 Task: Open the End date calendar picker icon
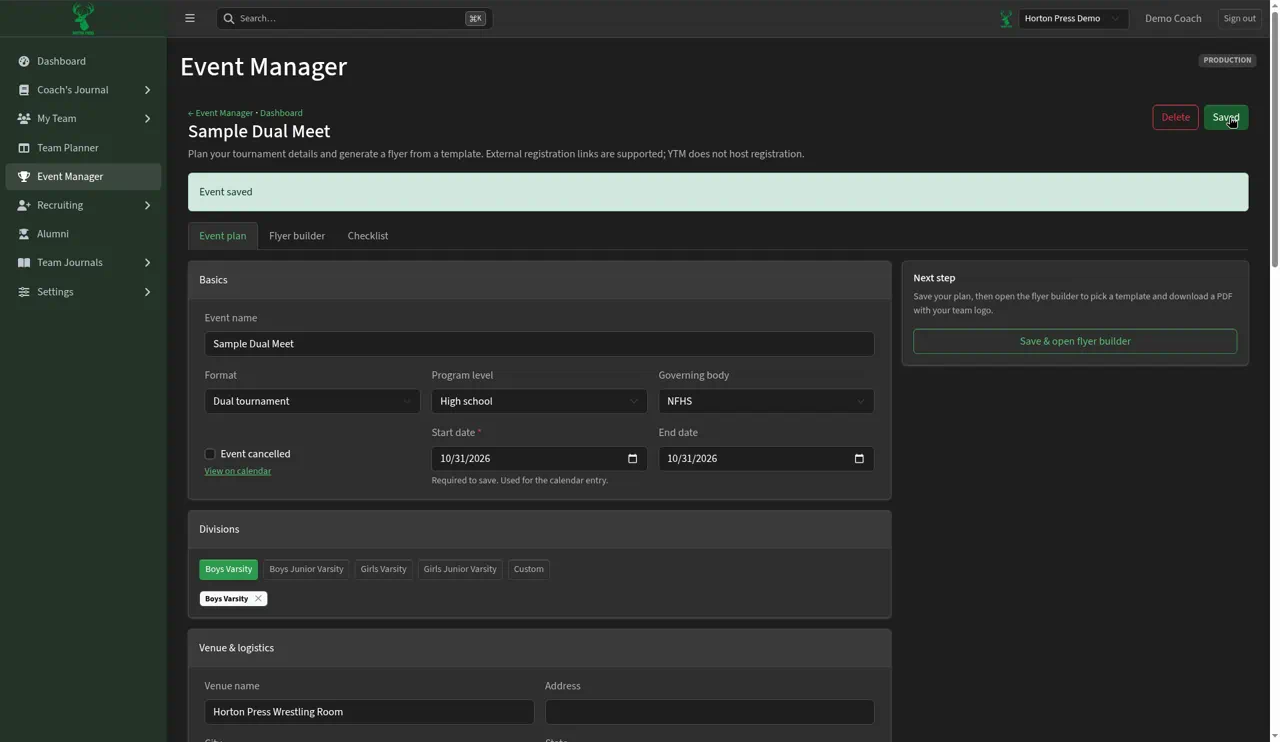click(x=859, y=459)
